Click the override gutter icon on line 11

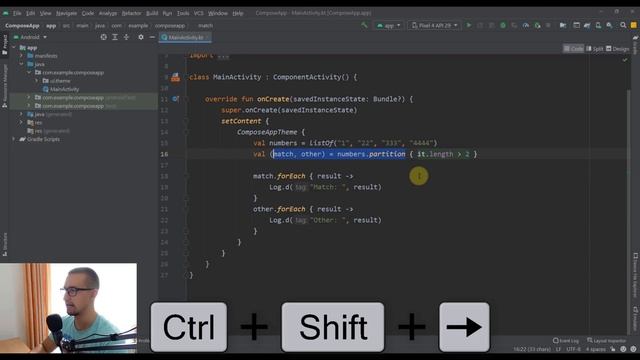tap(175, 99)
